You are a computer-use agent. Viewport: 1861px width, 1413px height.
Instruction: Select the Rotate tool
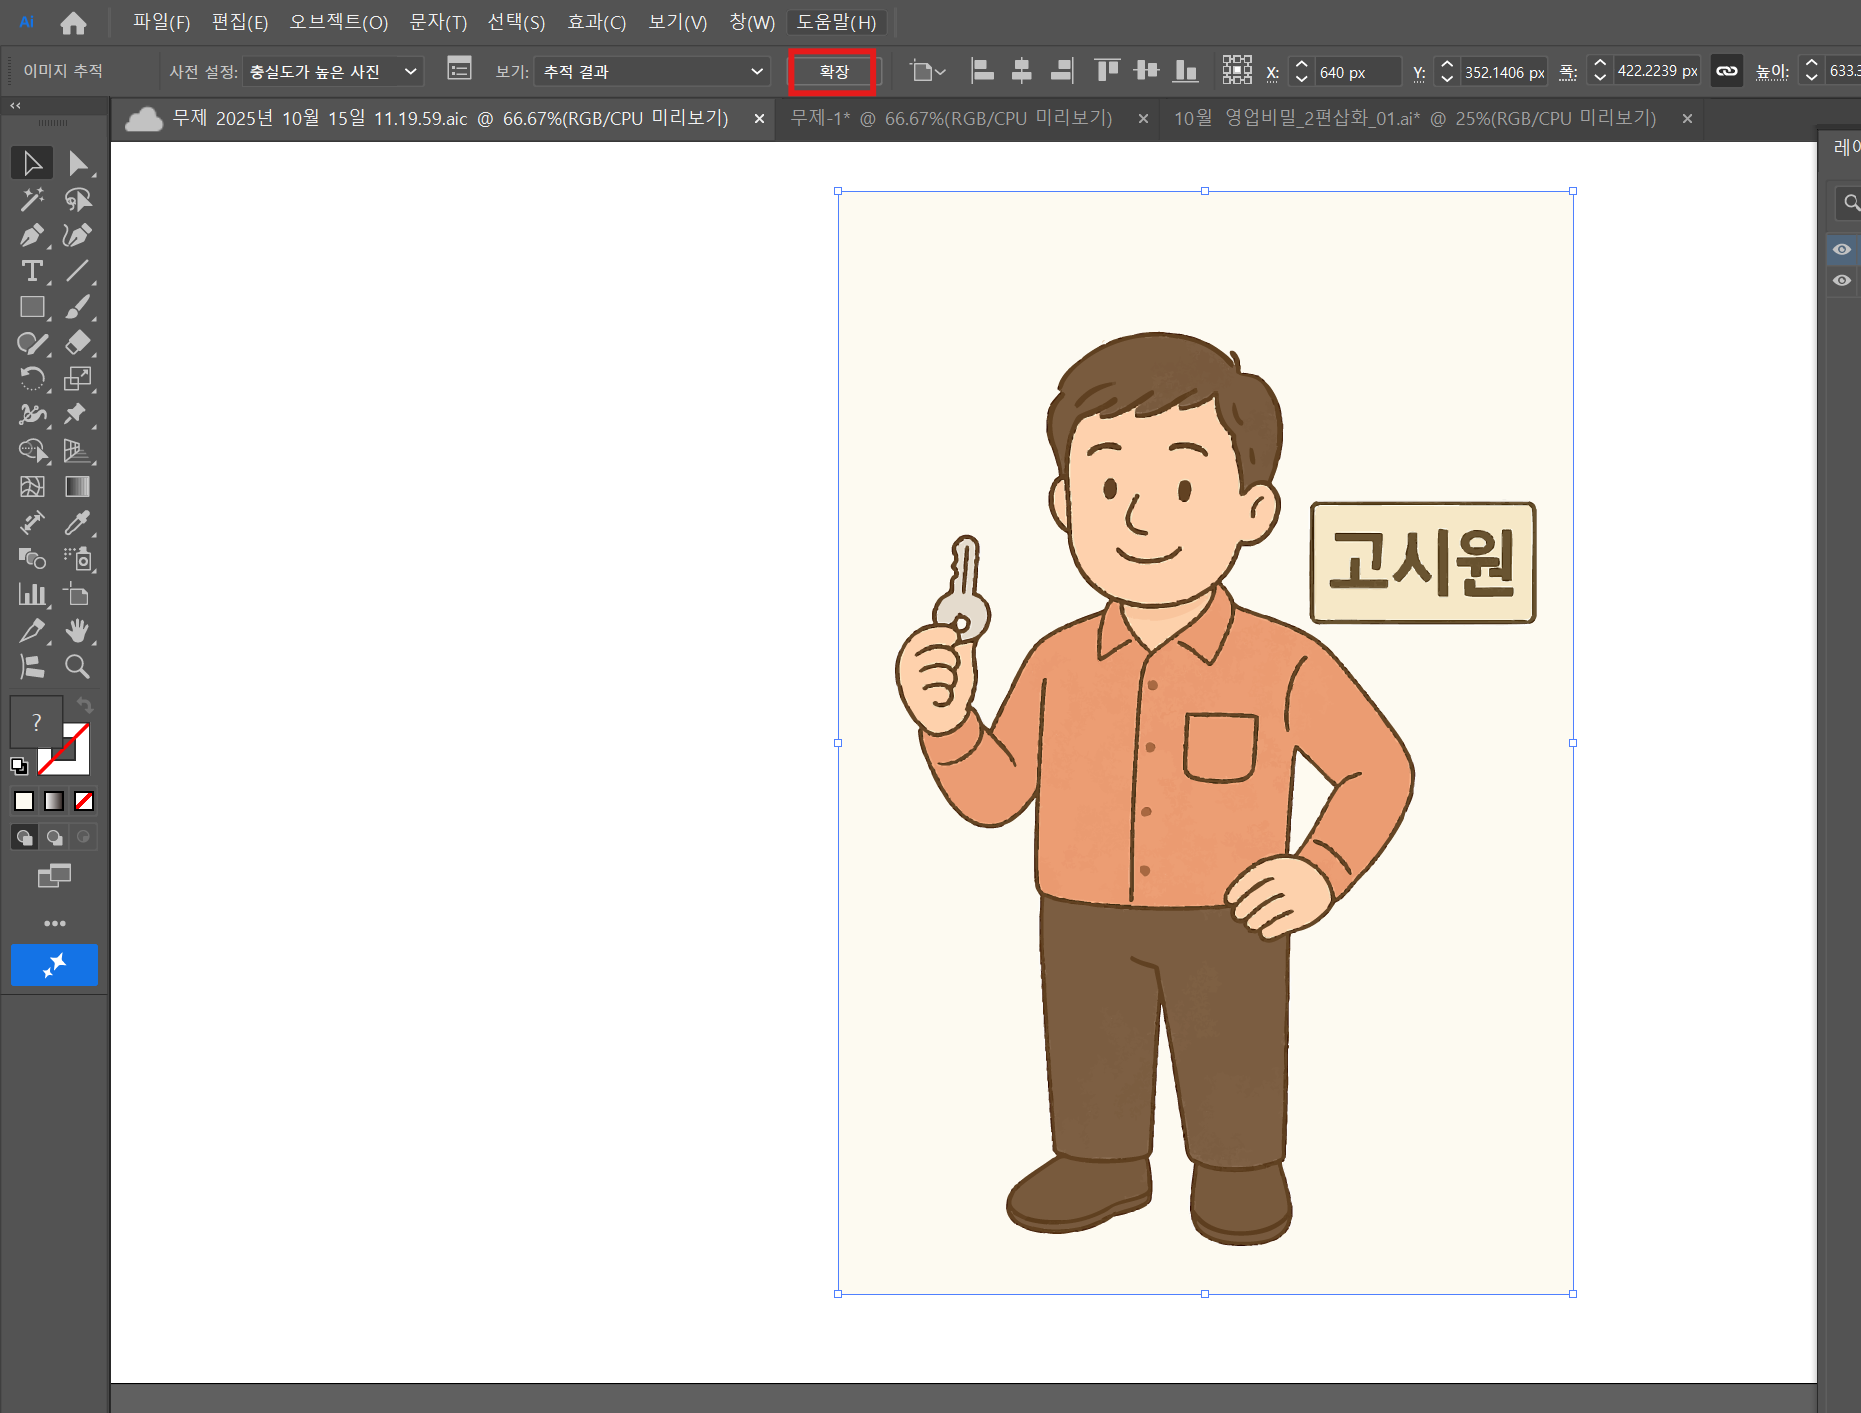pos(32,379)
